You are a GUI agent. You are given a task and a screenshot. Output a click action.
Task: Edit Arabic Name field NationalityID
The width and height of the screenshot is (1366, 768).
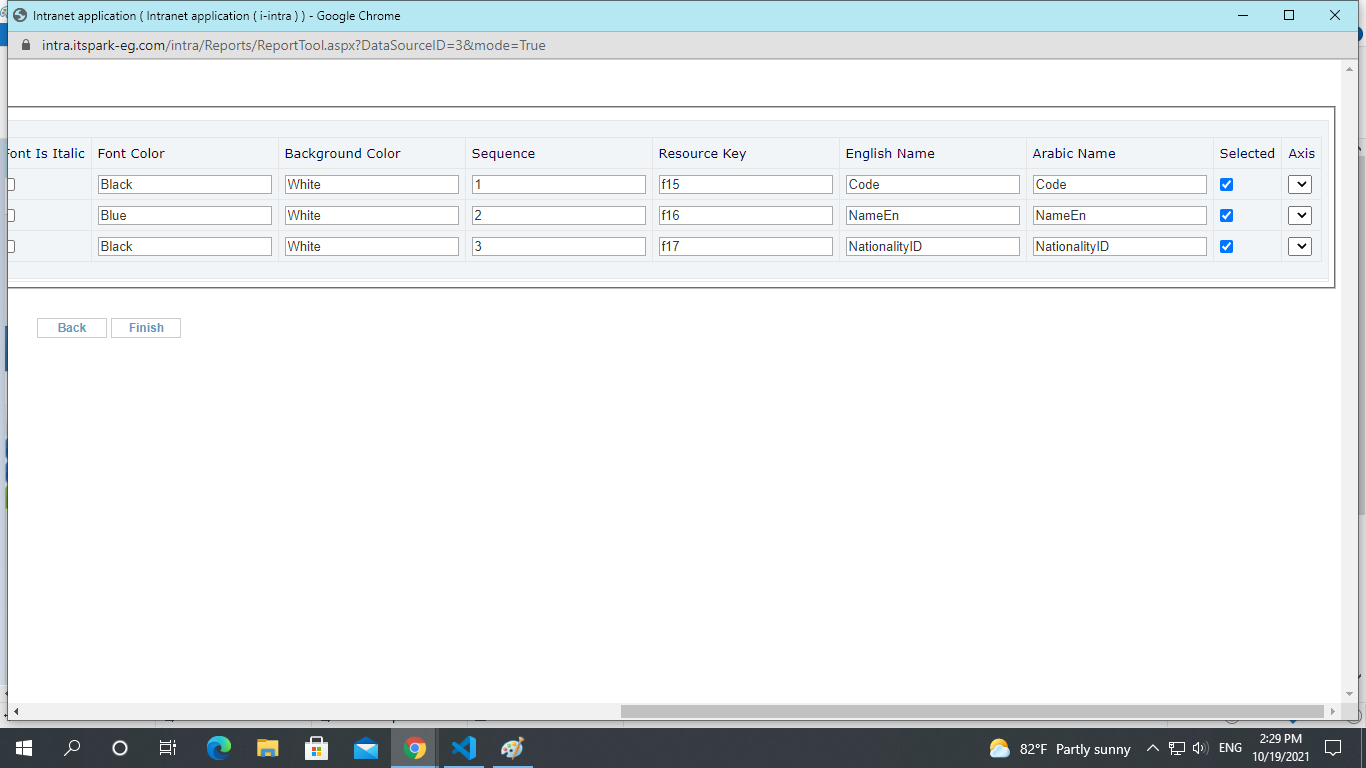[1120, 246]
